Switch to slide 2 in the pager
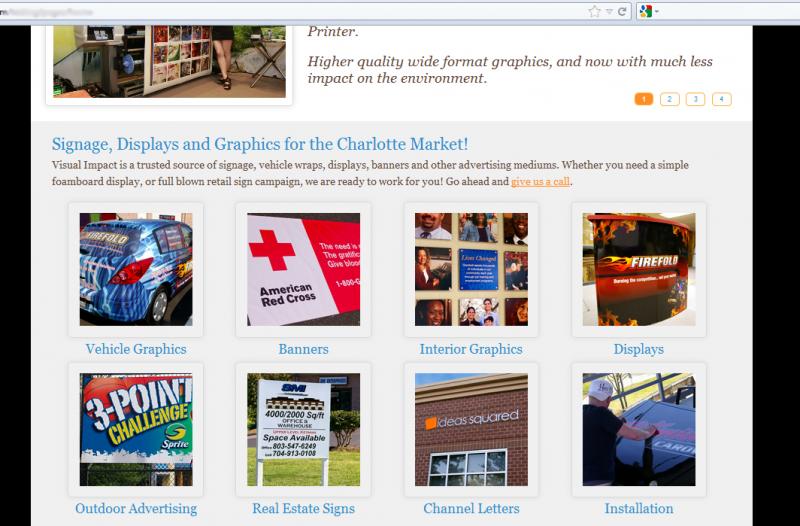The width and height of the screenshot is (800, 526). point(670,99)
